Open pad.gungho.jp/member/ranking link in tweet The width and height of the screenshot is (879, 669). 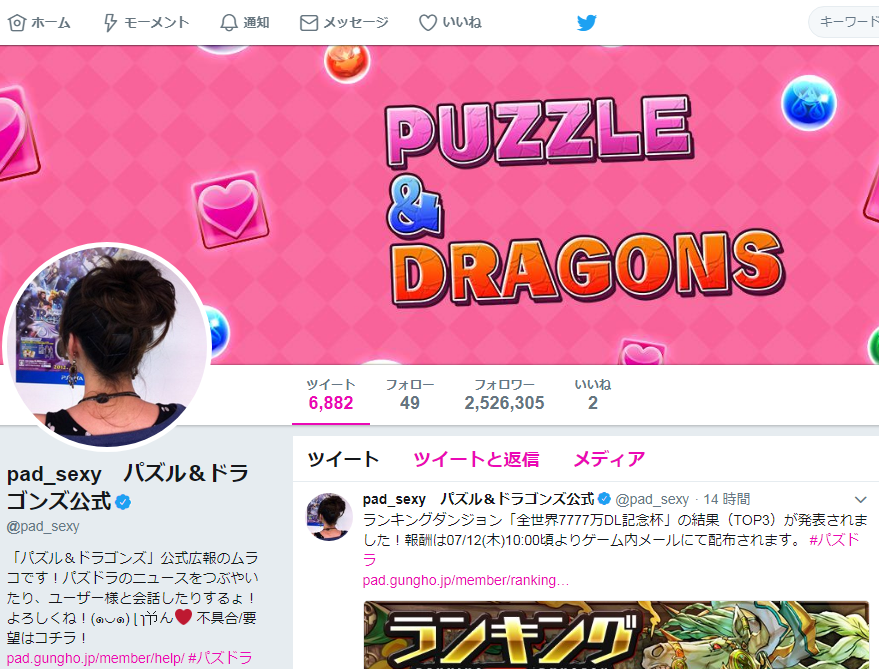click(x=466, y=580)
